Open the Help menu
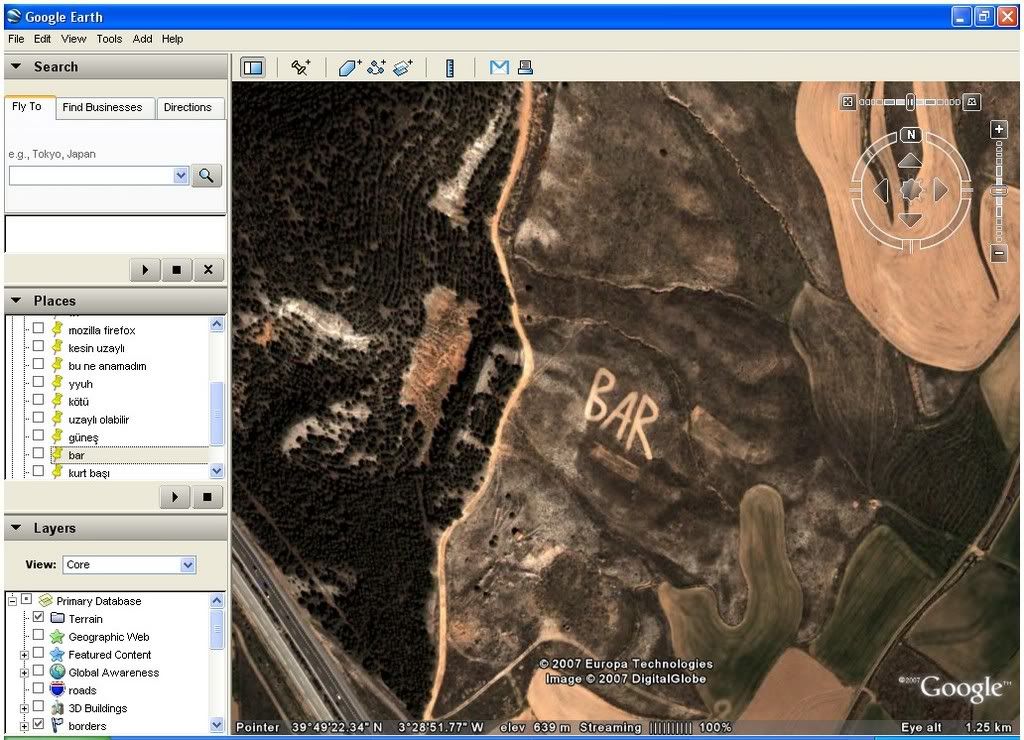Viewport: 1024px width, 740px height. pyautogui.click(x=172, y=39)
